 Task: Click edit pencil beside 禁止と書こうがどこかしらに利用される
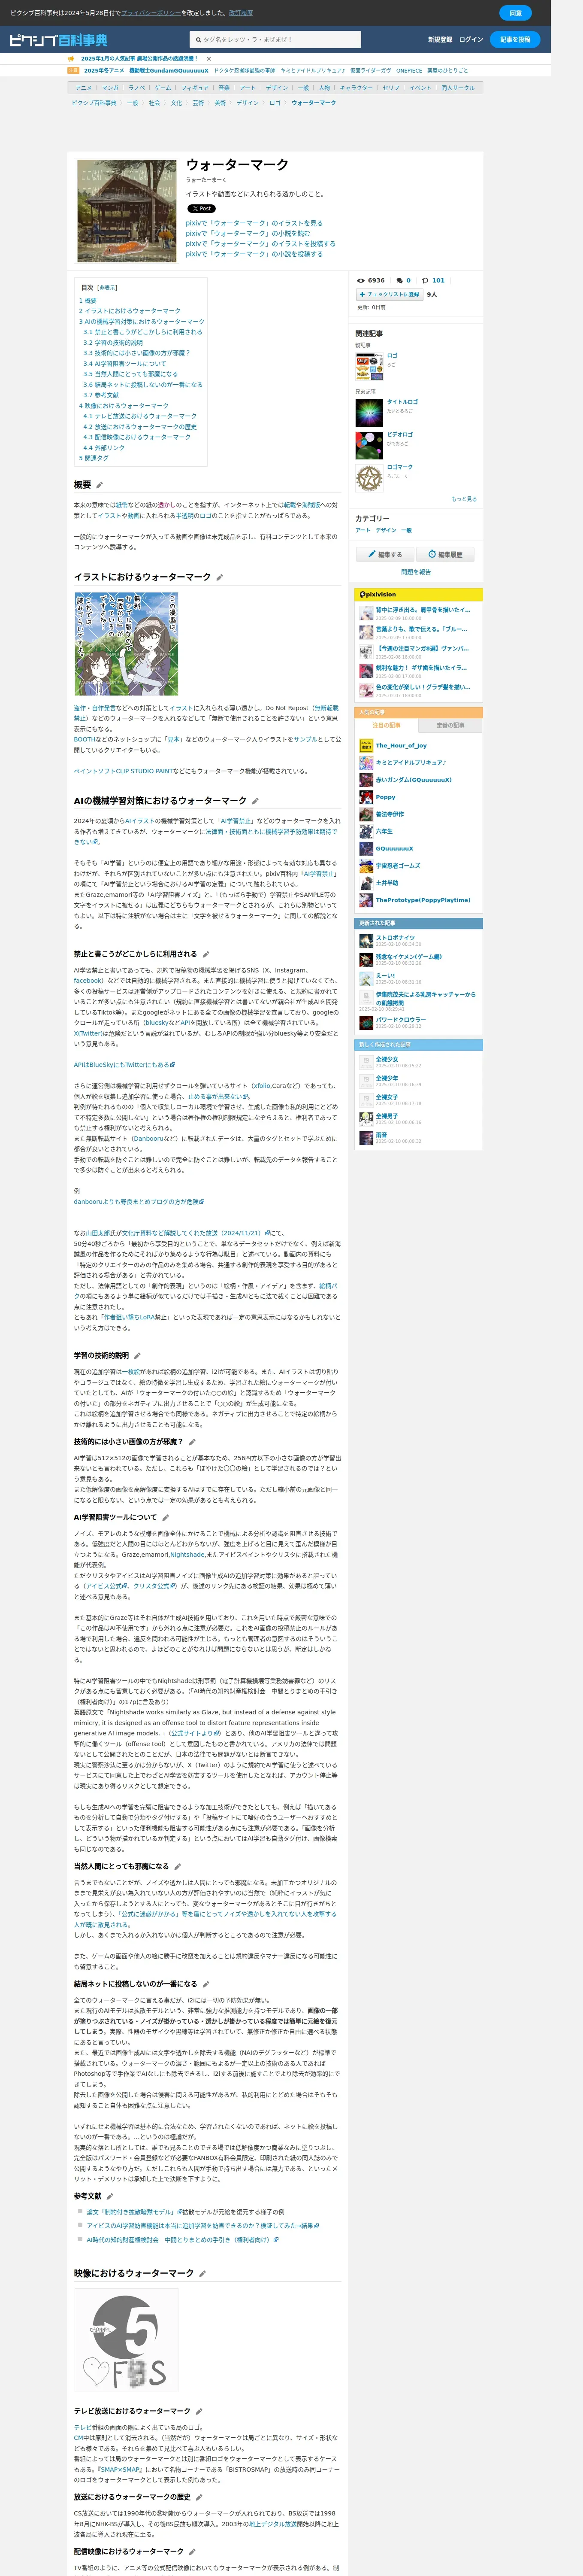pyautogui.click(x=206, y=954)
